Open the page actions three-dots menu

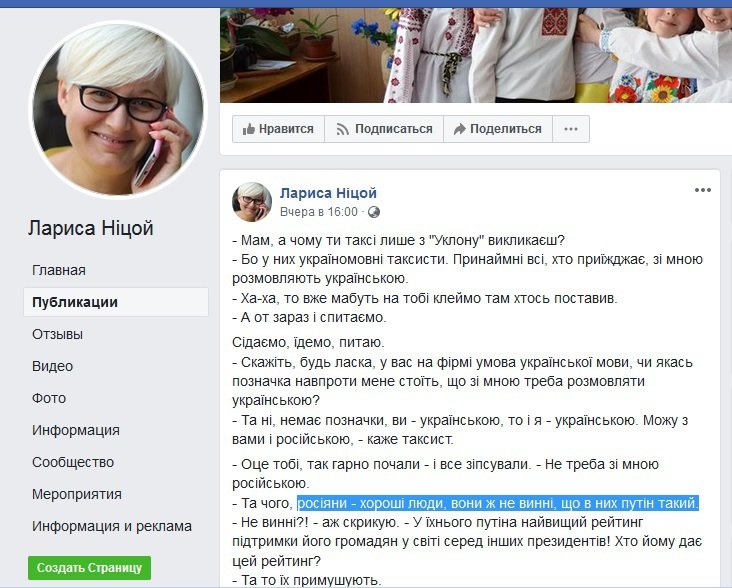[x=571, y=129]
